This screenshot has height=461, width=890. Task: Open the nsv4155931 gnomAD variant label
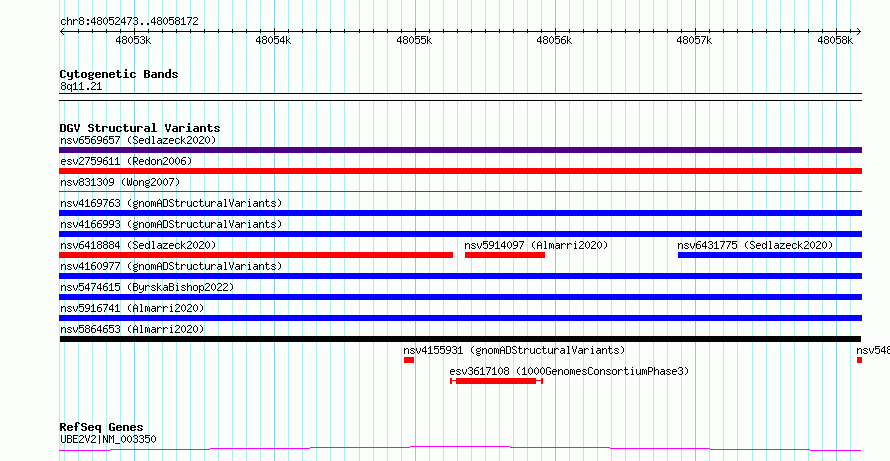click(x=514, y=350)
